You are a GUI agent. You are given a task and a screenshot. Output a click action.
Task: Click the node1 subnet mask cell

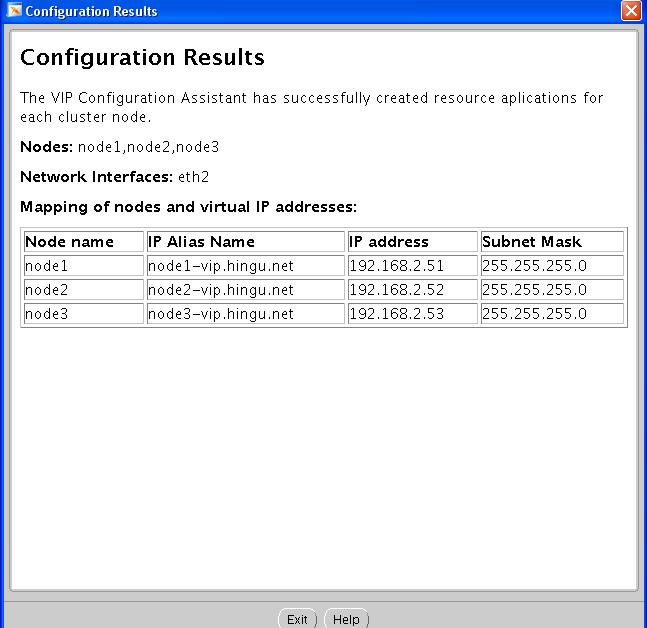point(551,265)
